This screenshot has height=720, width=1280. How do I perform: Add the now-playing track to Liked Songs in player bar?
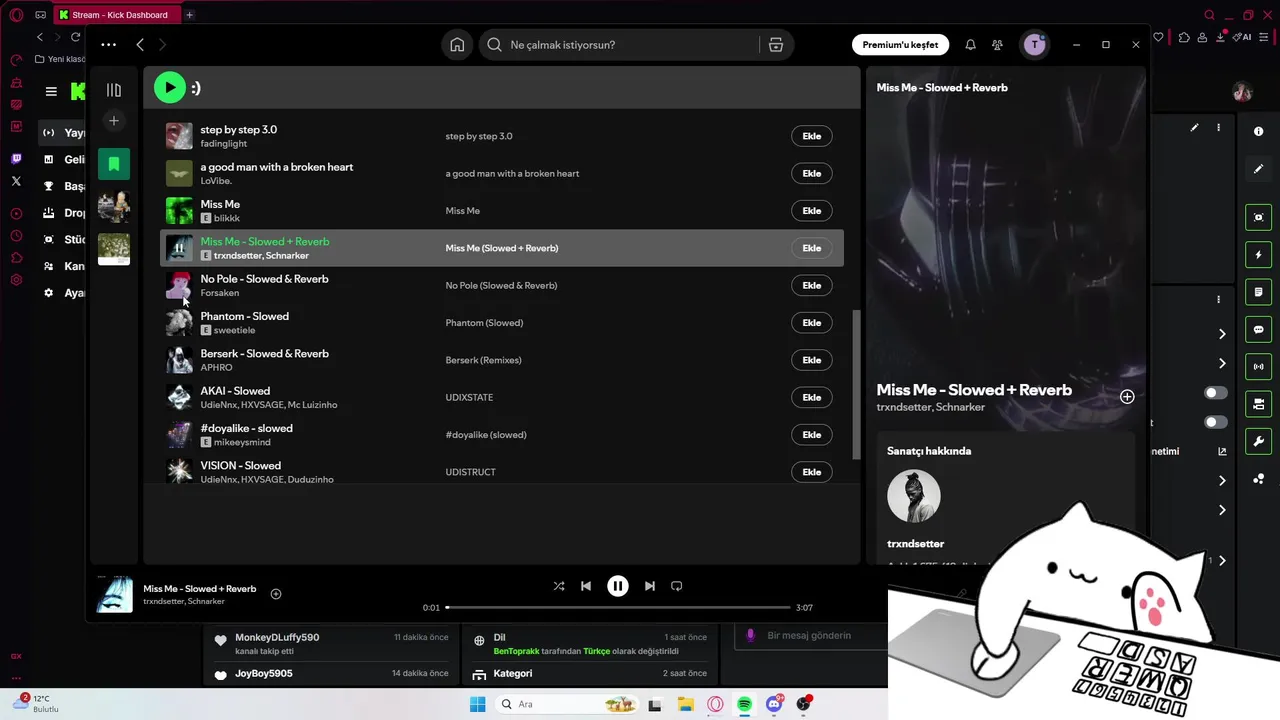(276, 594)
